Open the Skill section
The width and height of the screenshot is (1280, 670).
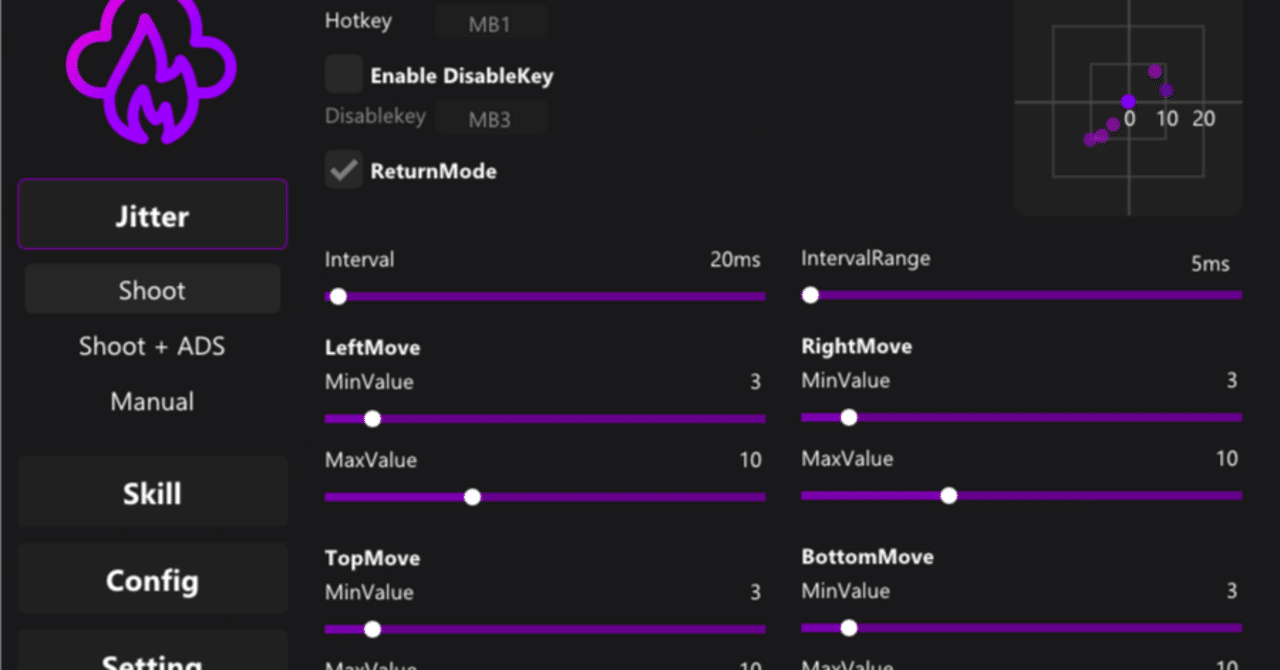coord(152,493)
